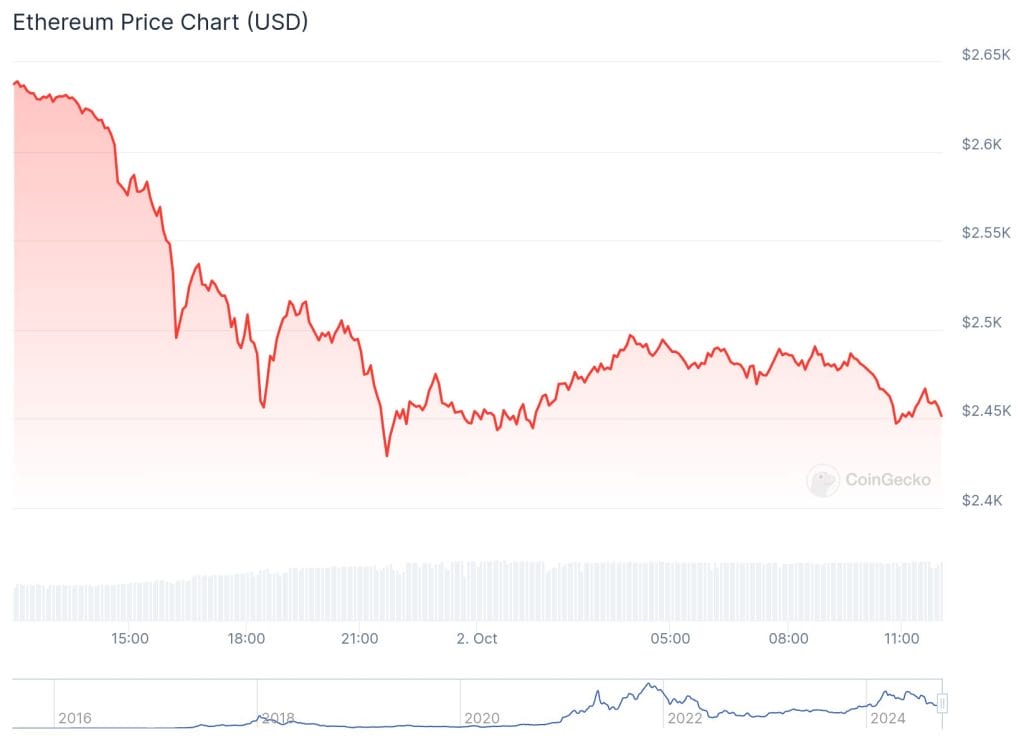Click the 11:00 time axis label
Viewport: 1024px width, 747px height.
[902, 638]
